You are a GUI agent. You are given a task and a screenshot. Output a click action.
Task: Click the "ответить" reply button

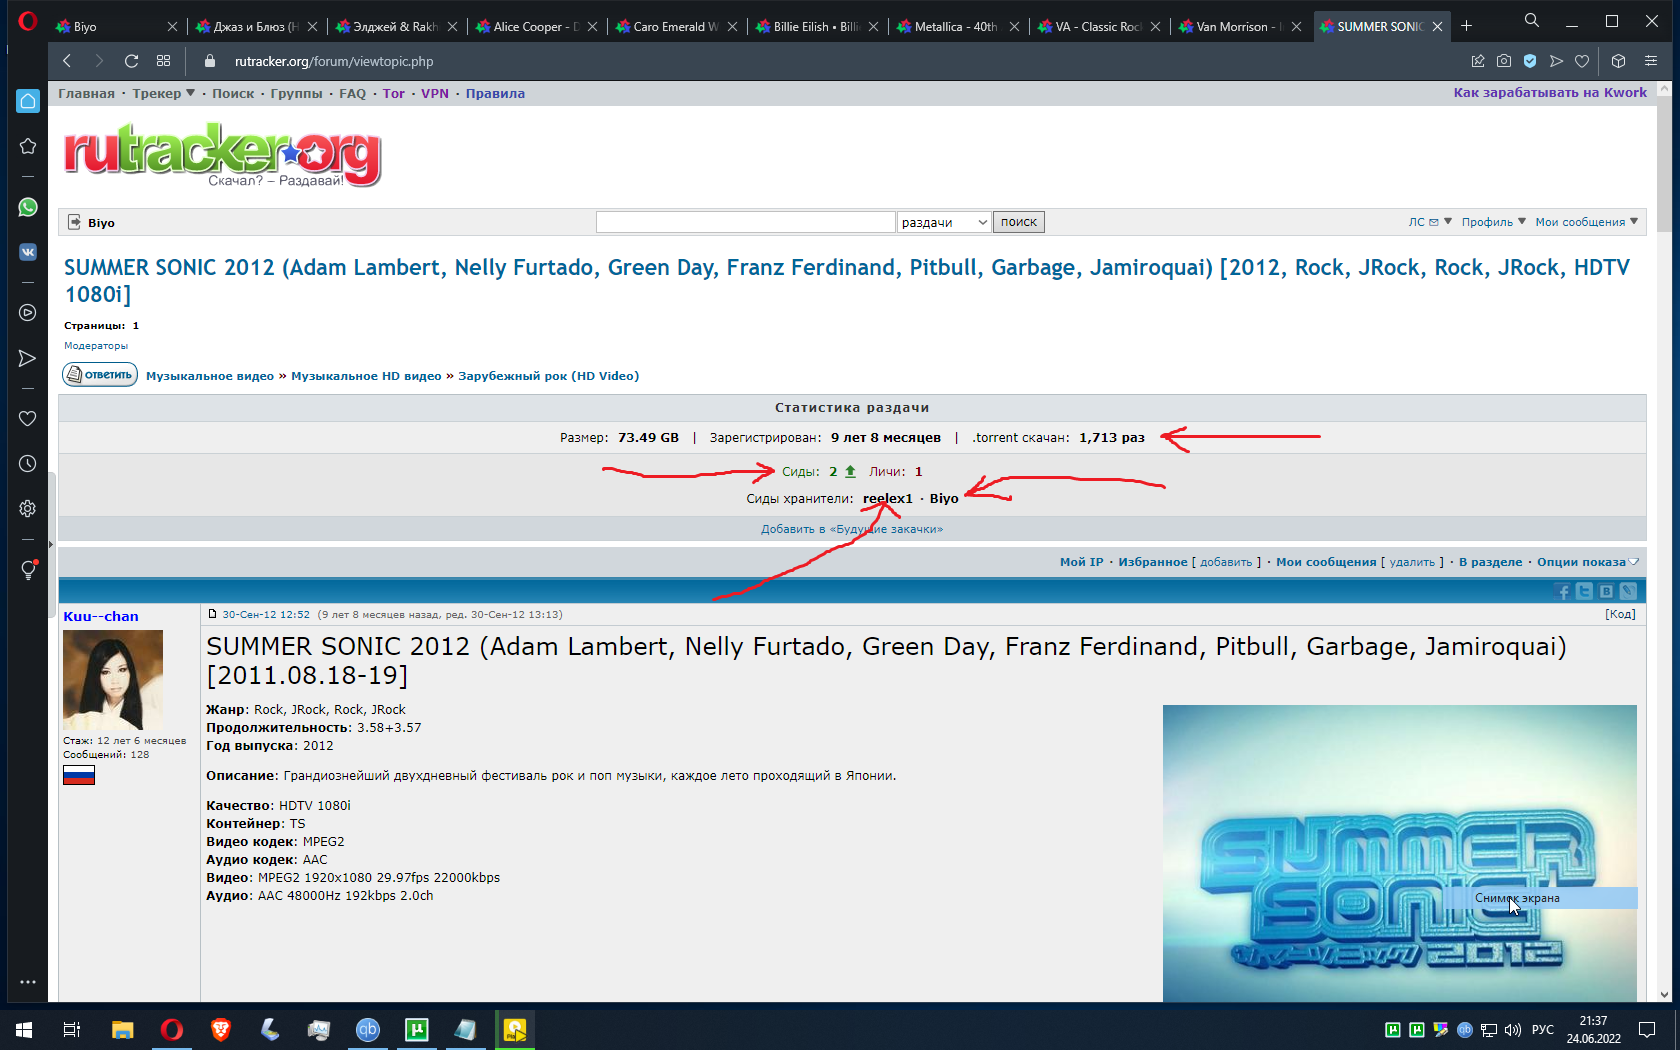coord(99,374)
